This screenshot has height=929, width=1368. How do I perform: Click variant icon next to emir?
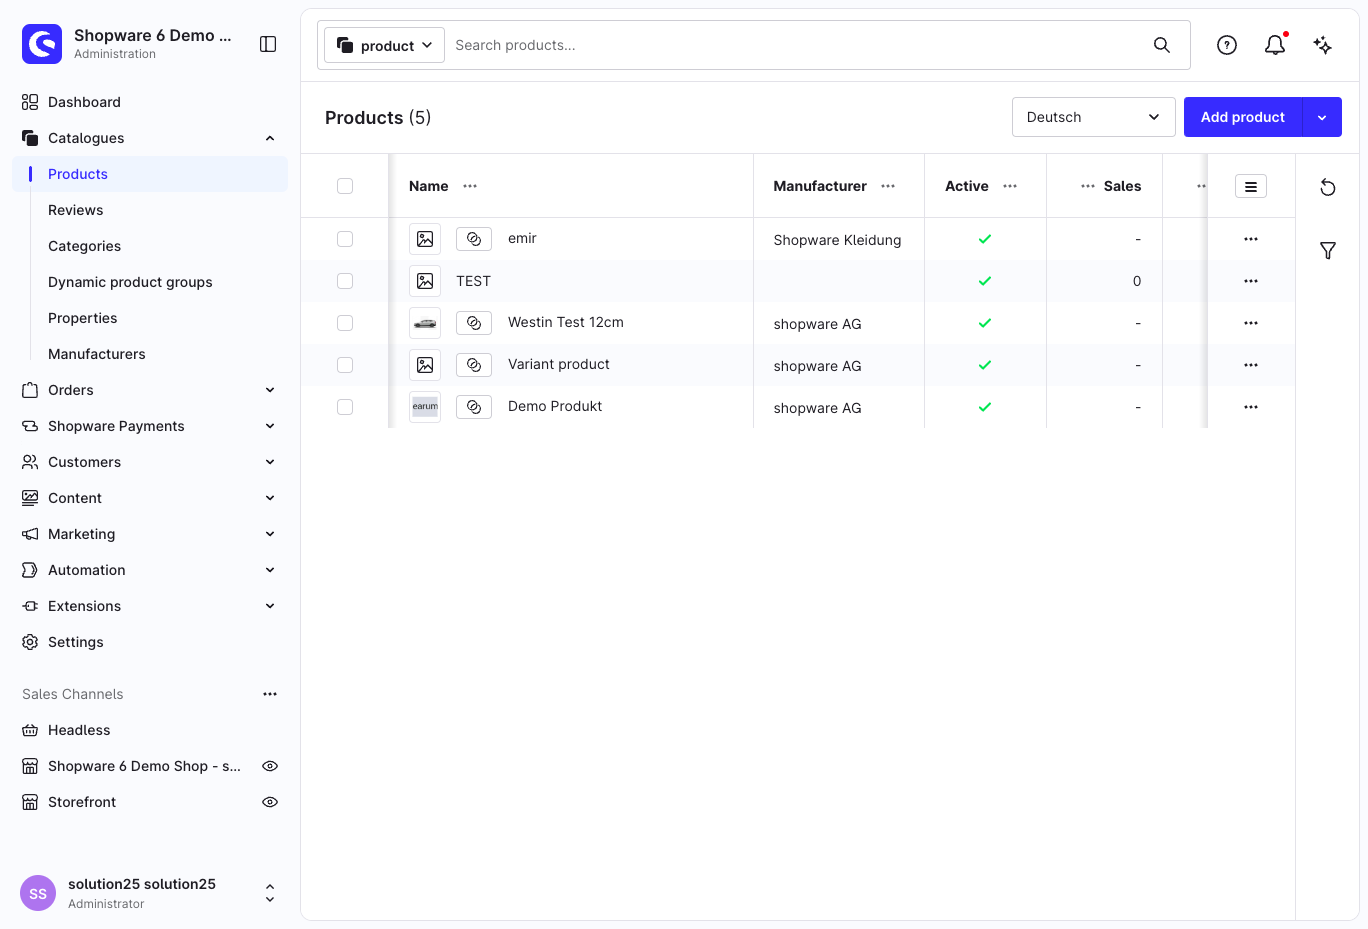pos(474,239)
